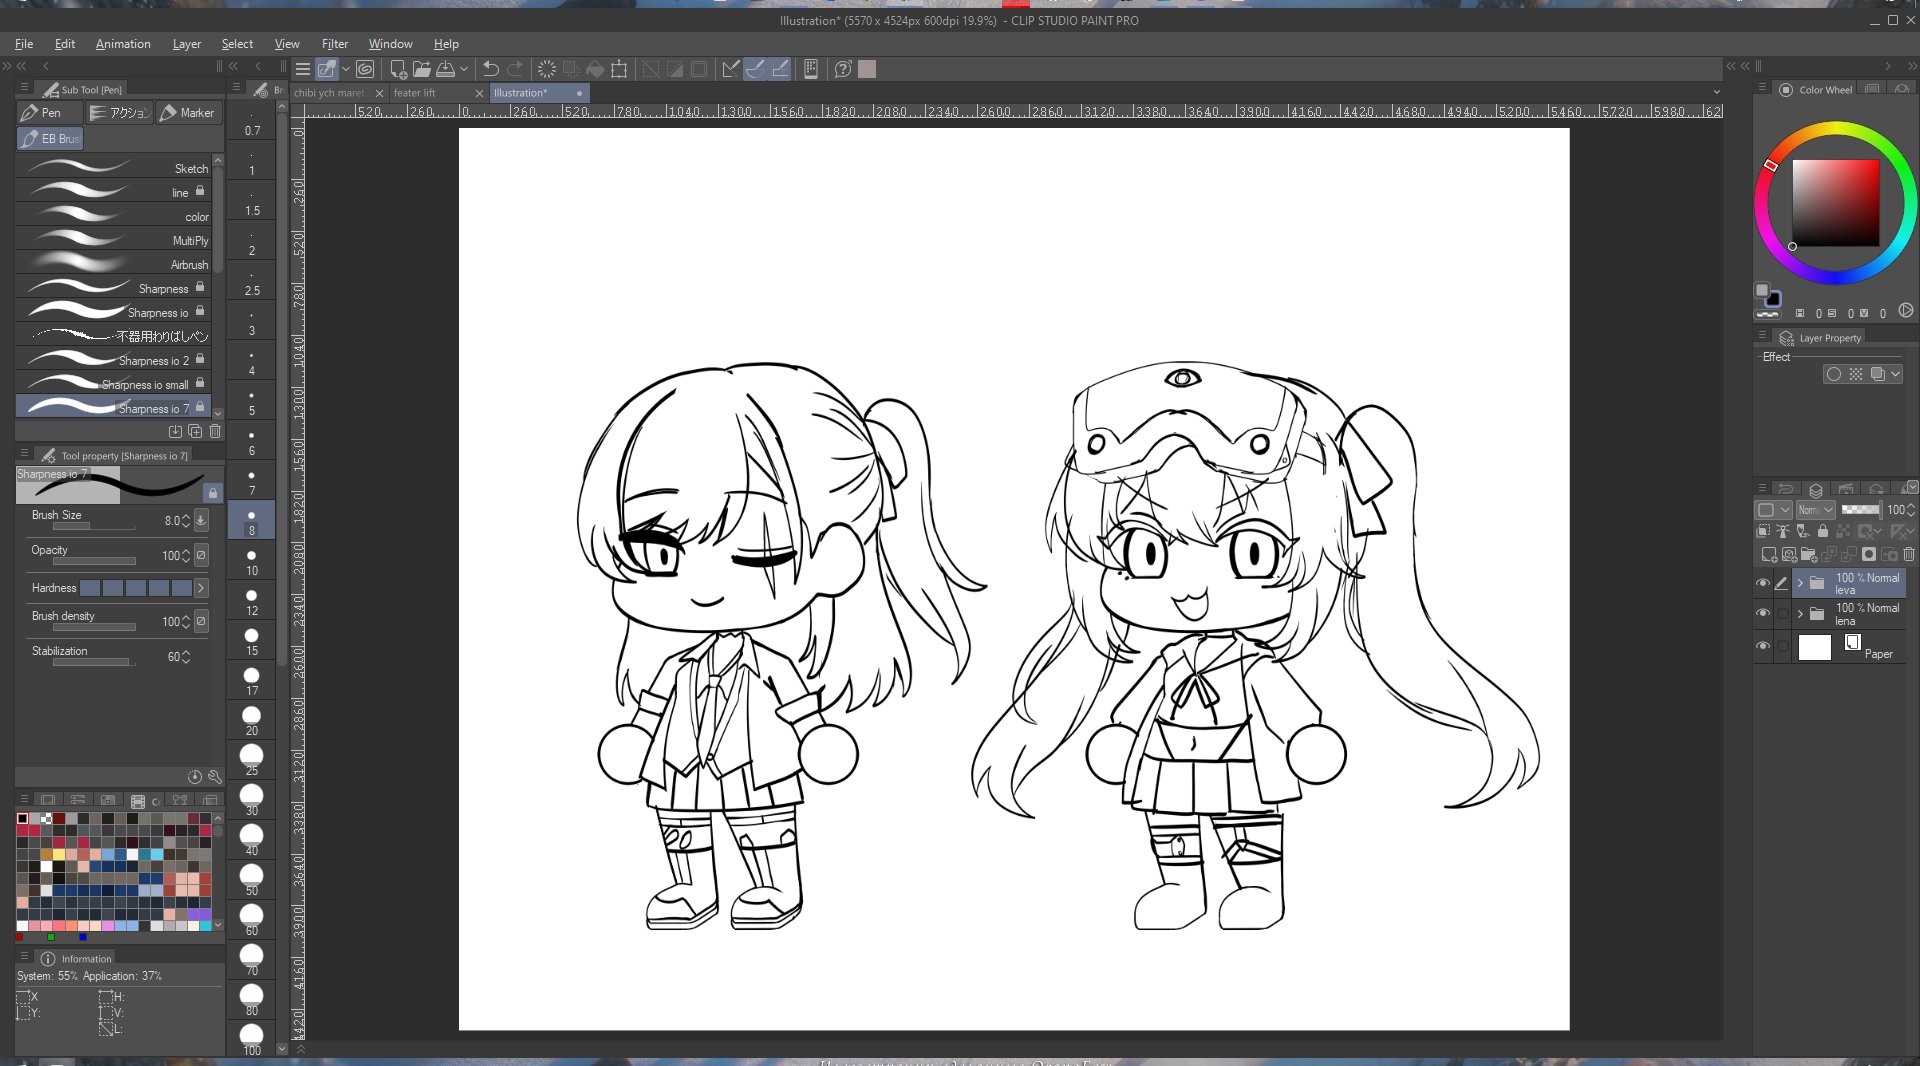The height and width of the screenshot is (1066, 1920).
Task: Click the wrench sub tool detail icon
Action: (214, 777)
